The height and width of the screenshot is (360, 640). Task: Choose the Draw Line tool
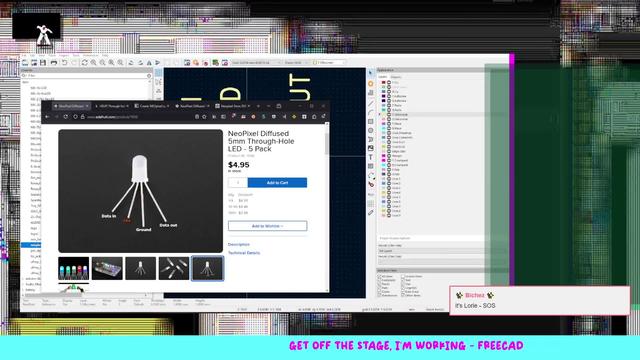pos(371,103)
